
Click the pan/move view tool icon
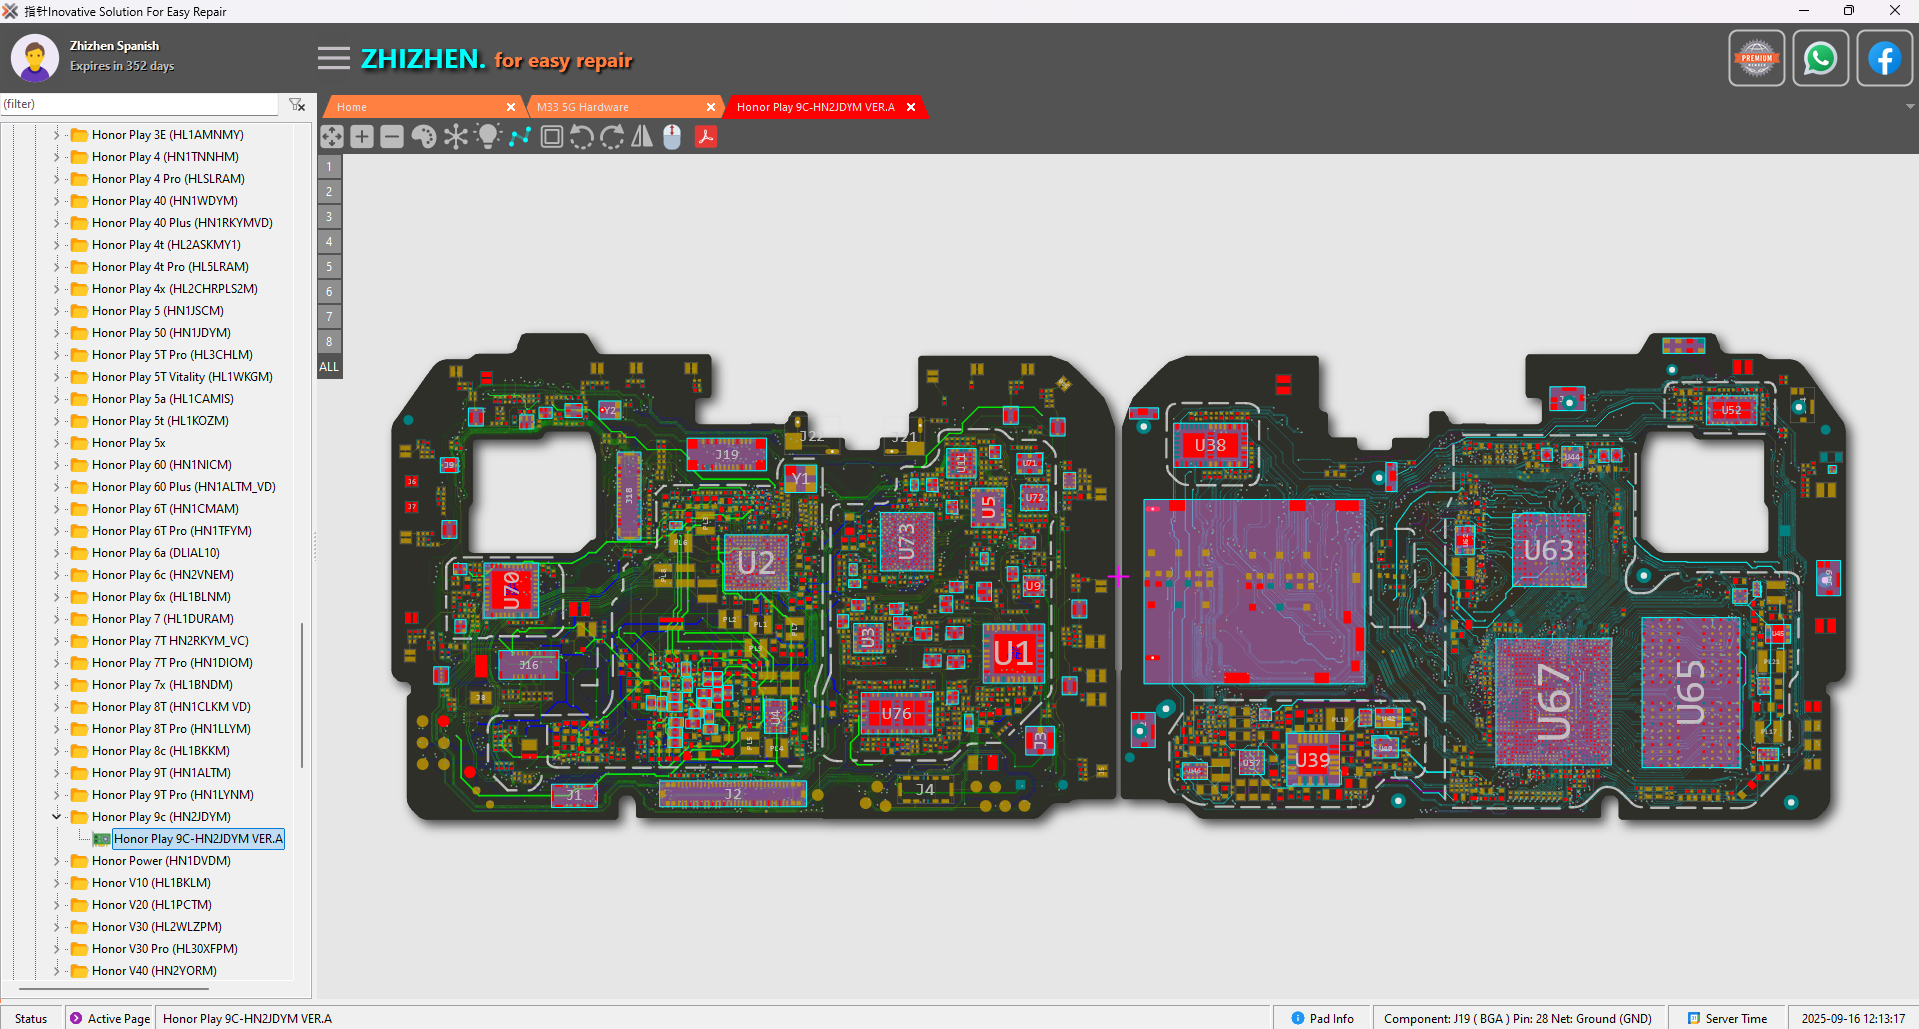(x=332, y=137)
